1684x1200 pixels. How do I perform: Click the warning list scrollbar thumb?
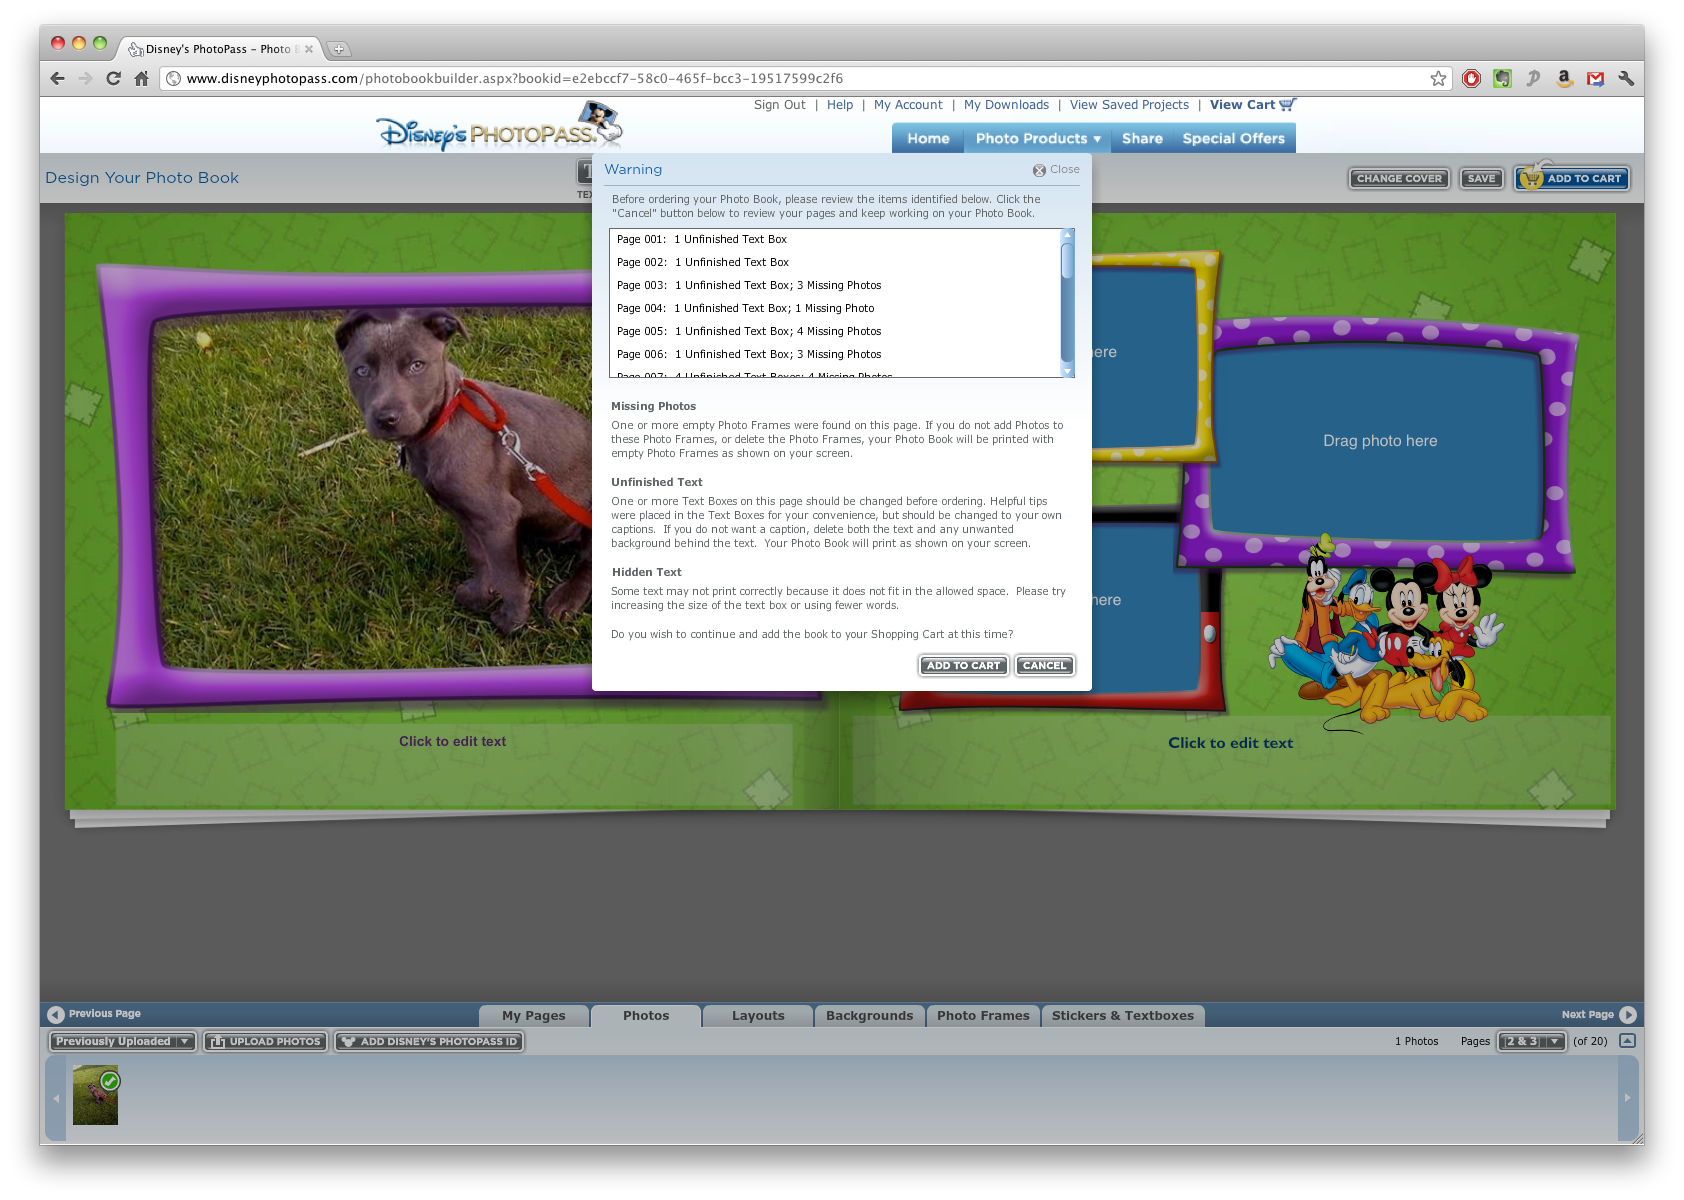pyautogui.click(x=1067, y=260)
